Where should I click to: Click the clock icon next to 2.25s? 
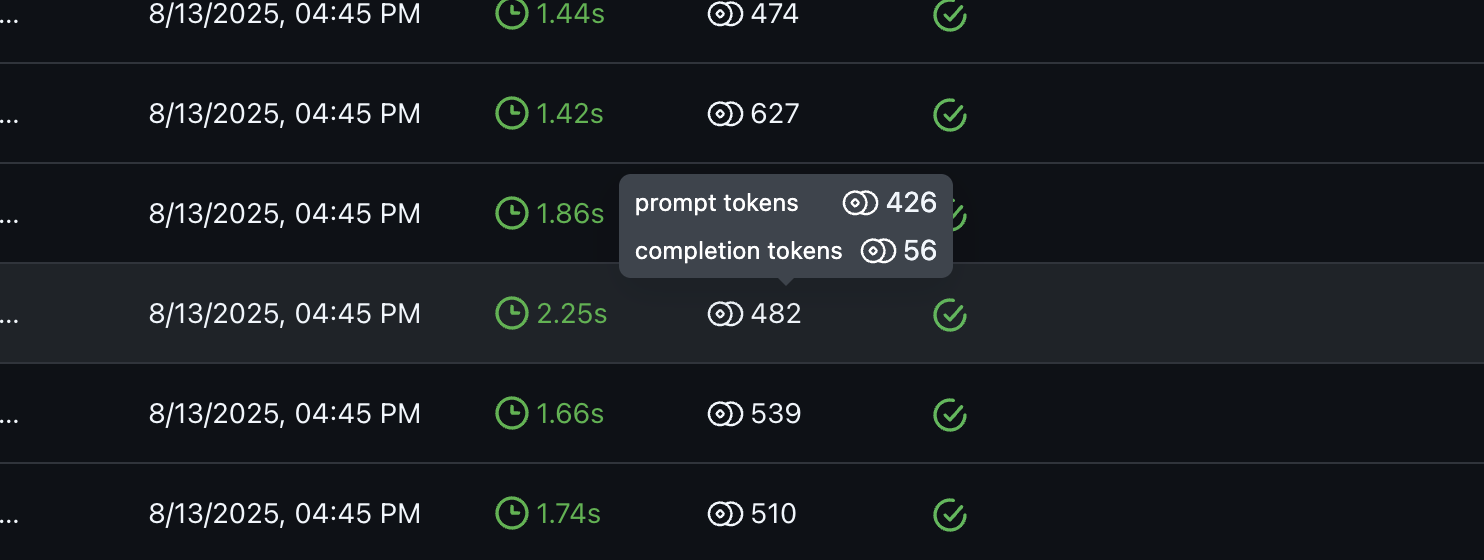tap(512, 313)
